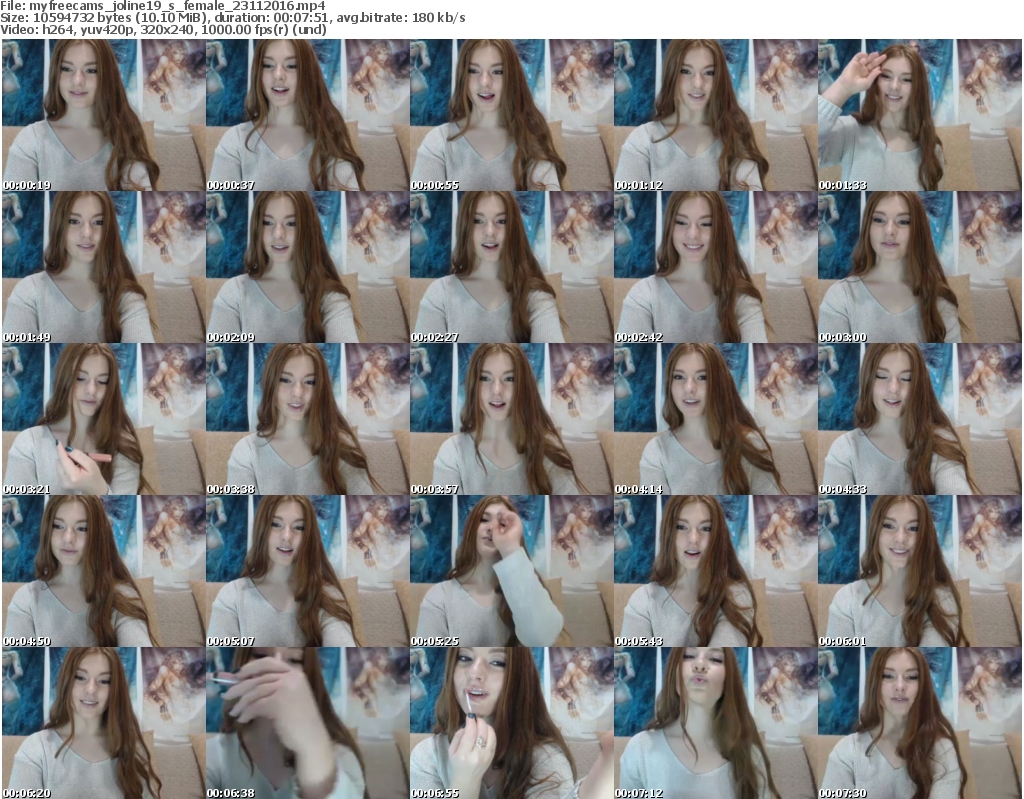Select the frame with timestamp 00:04:14
The width and height of the screenshot is (1024, 799).
coord(716,419)
